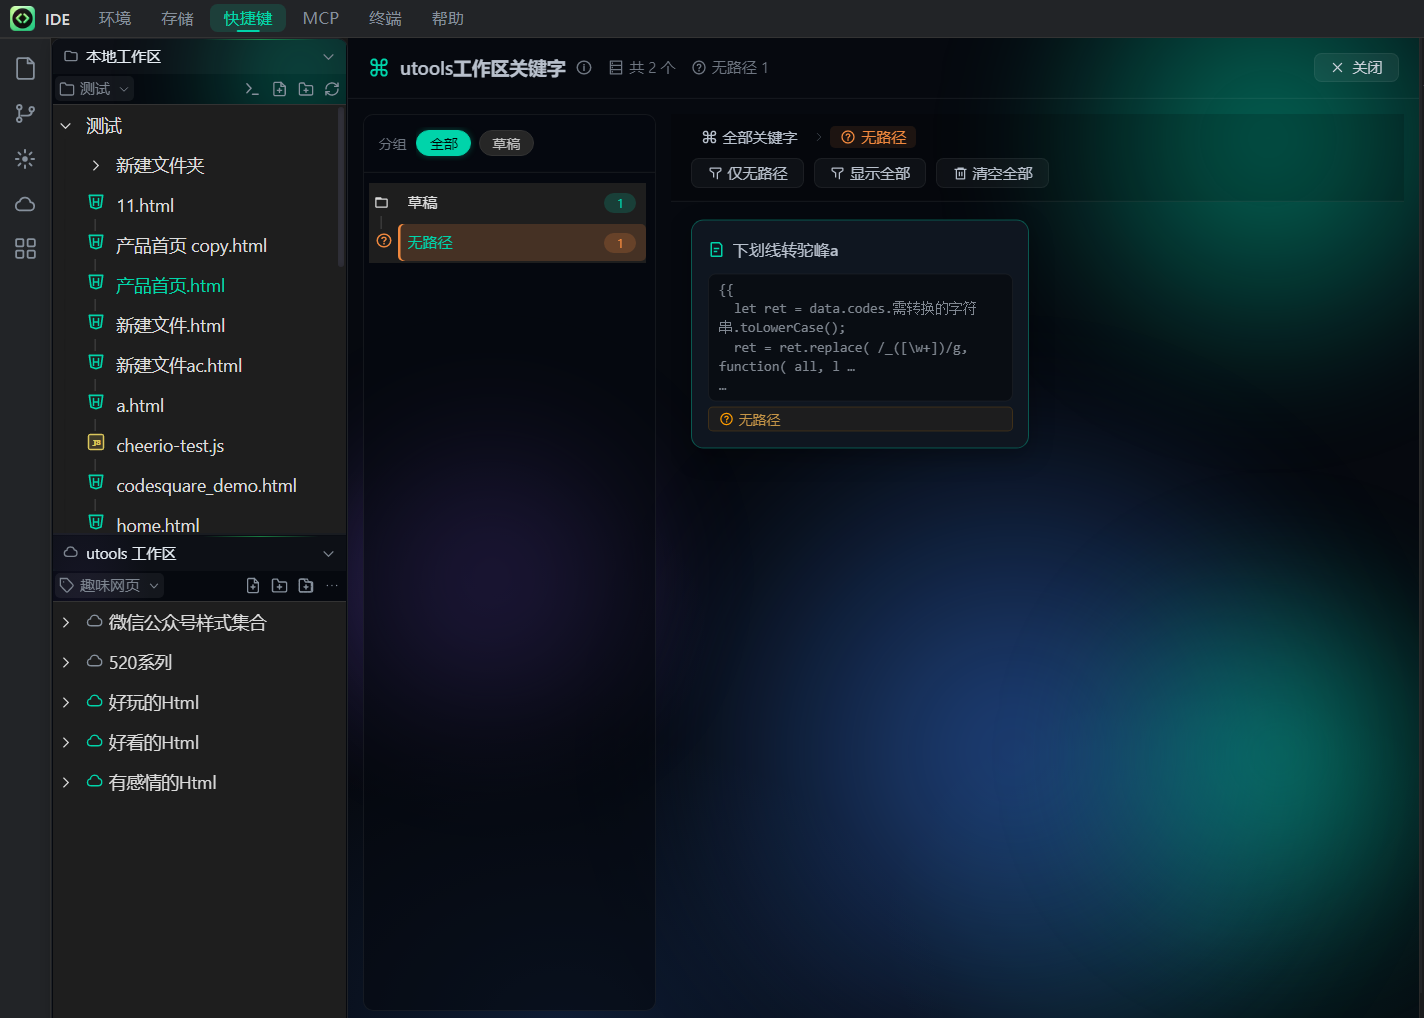The image size is (1424, 1018).
Task: Expand the 新建文件夹 folder
Action: (96, 166)
